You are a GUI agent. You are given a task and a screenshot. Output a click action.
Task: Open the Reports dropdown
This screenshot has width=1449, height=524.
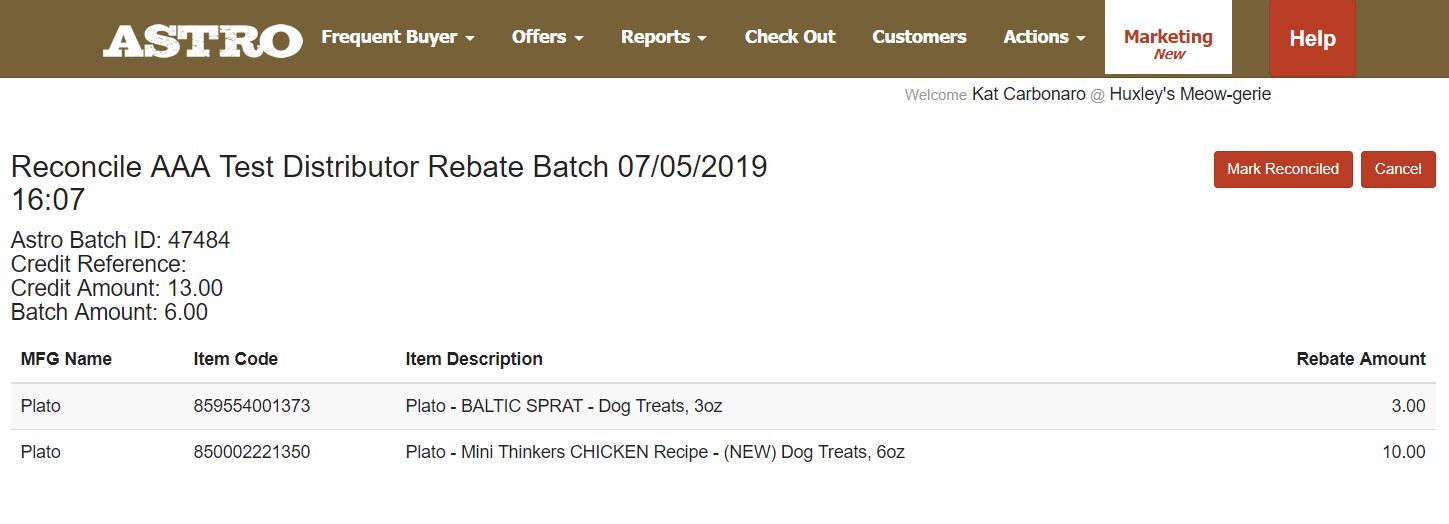(663, 37)
